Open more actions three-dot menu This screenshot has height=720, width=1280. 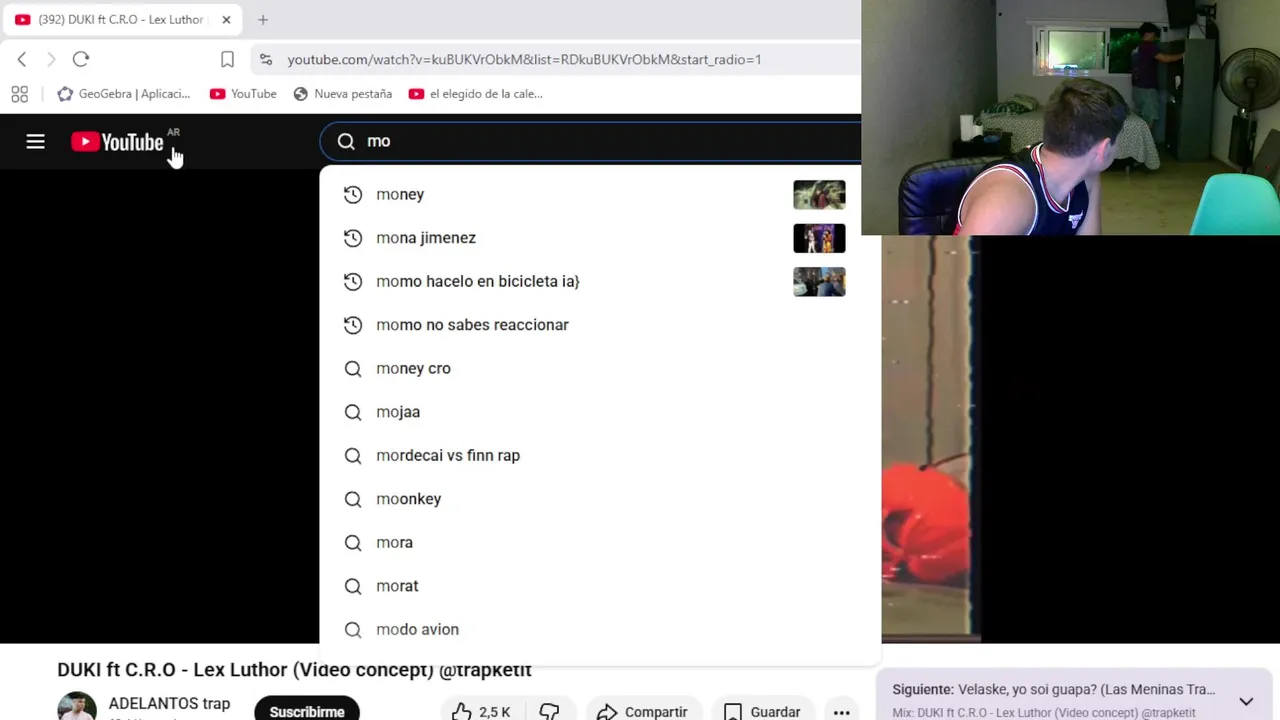pos(842,711)
